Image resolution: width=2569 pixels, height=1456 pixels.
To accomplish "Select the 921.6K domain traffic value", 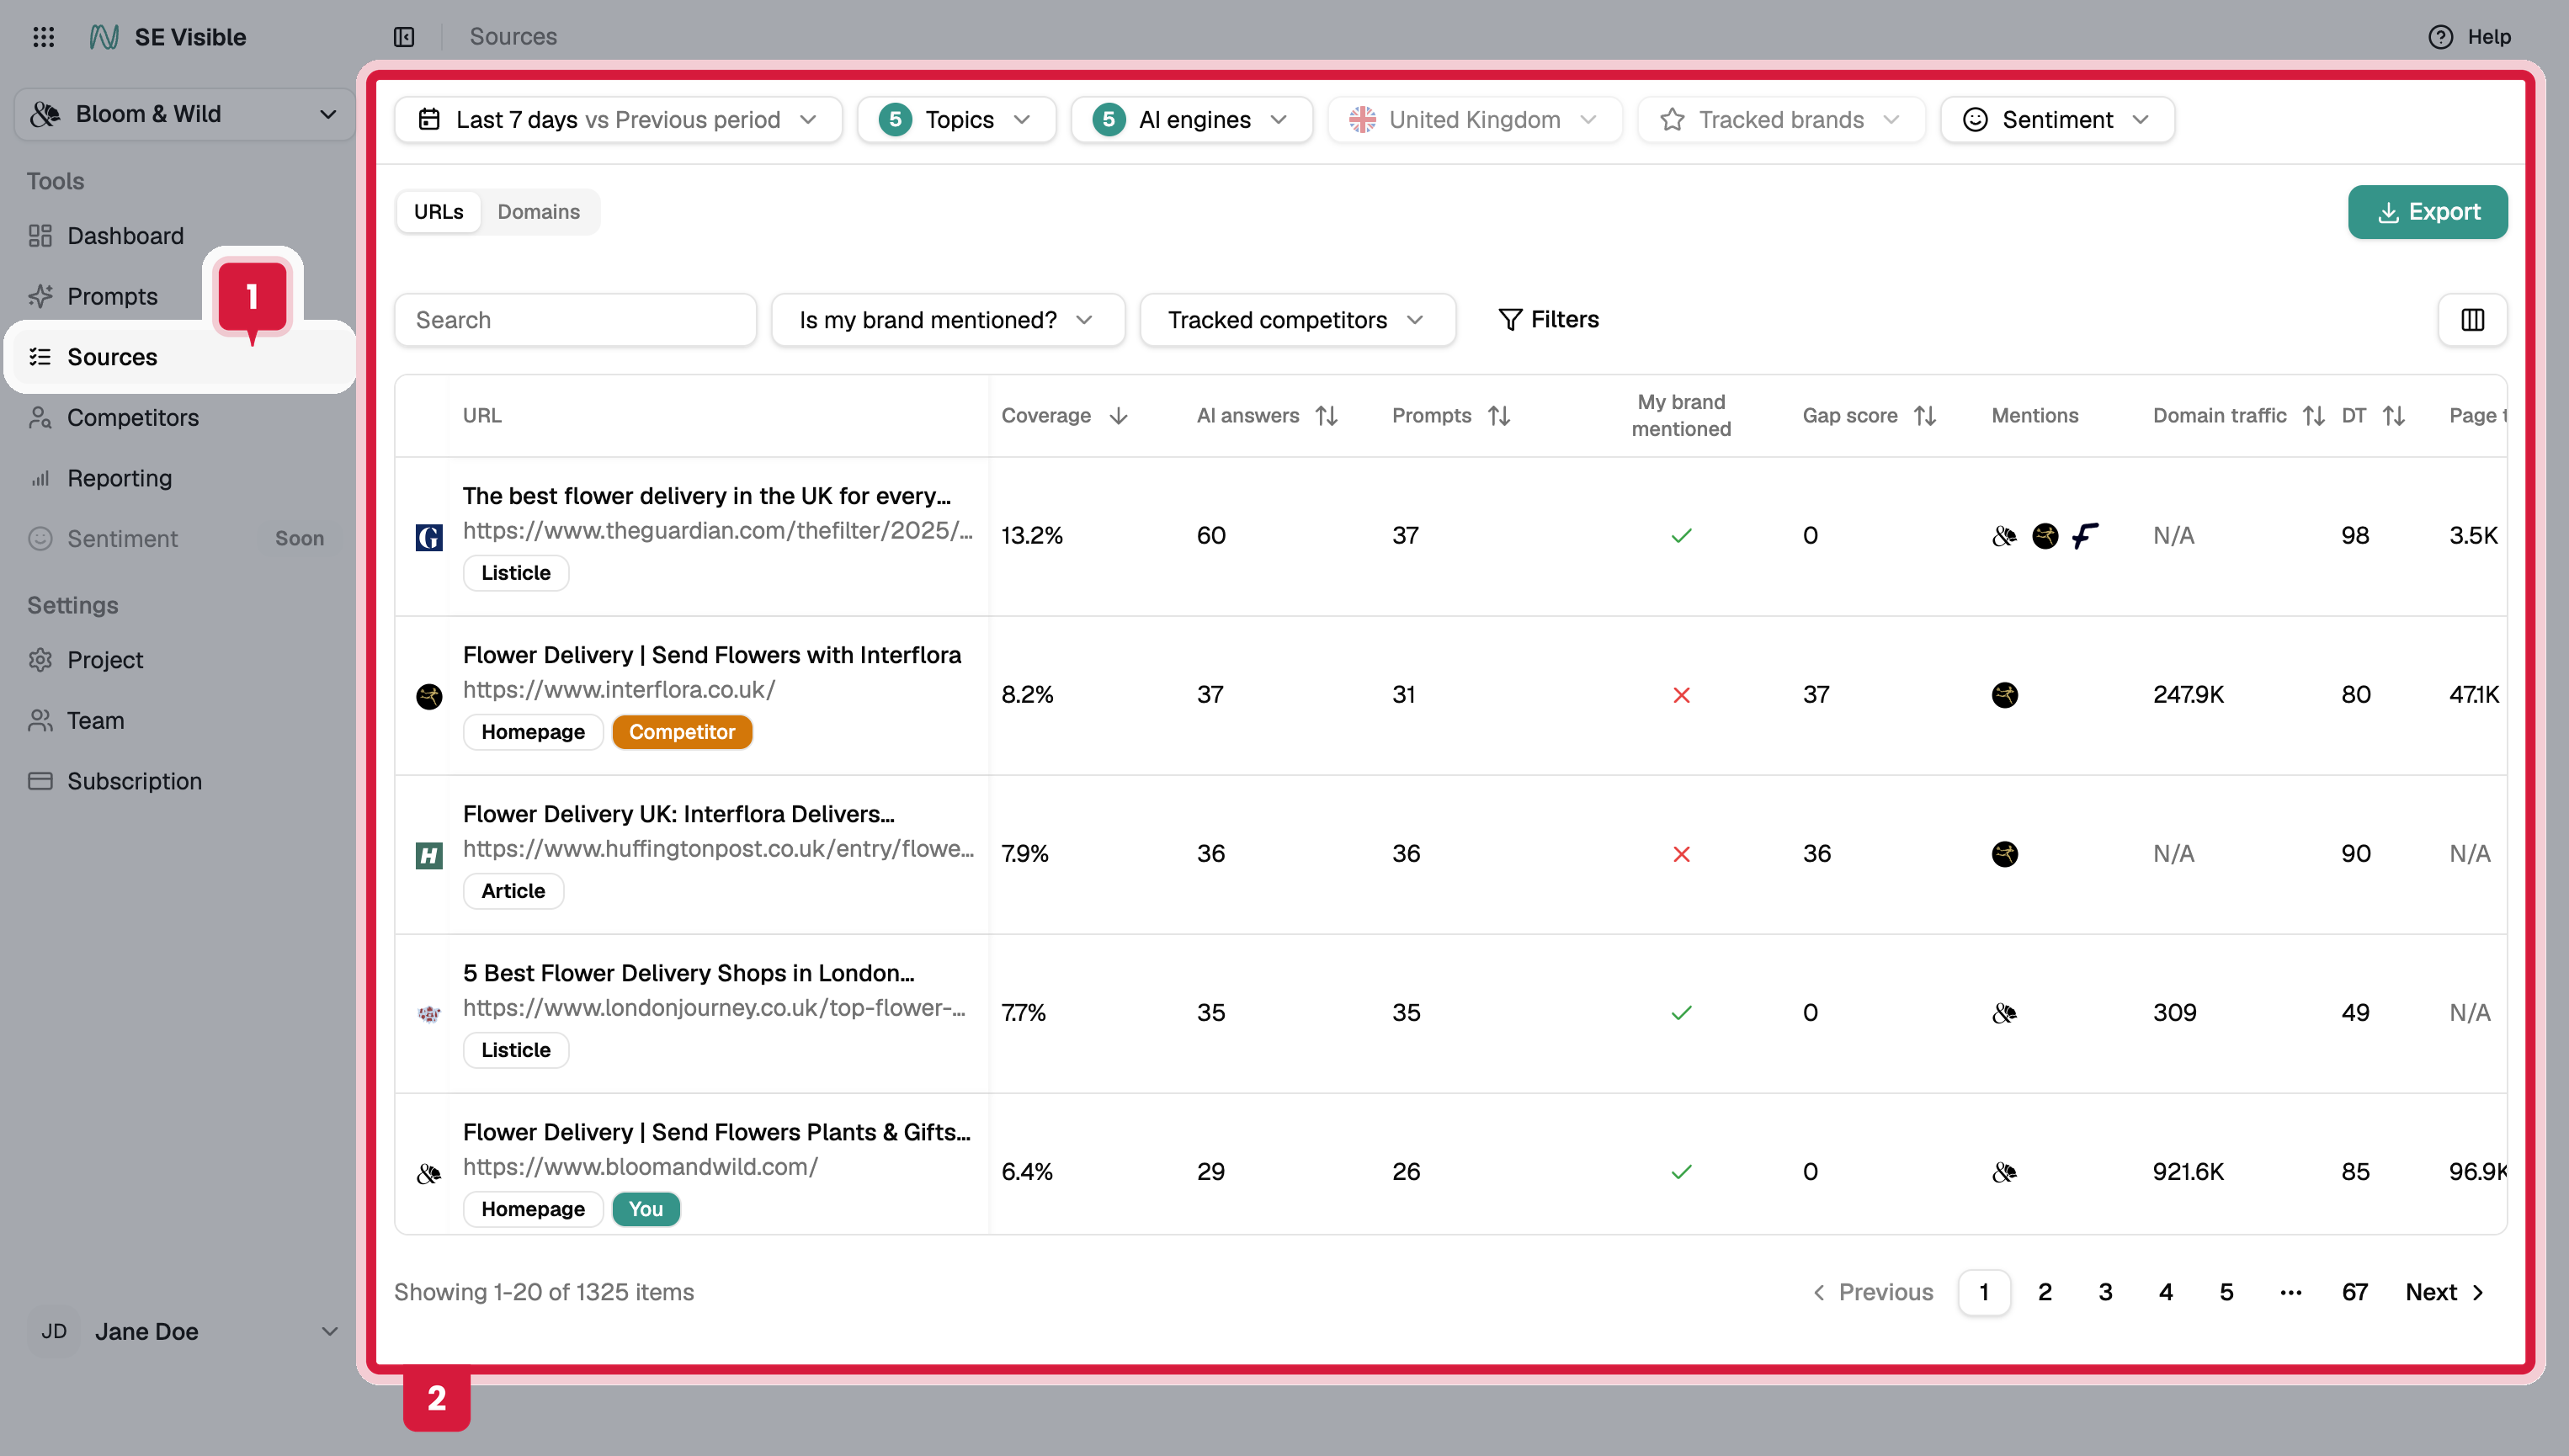I will point(2188,1172).
